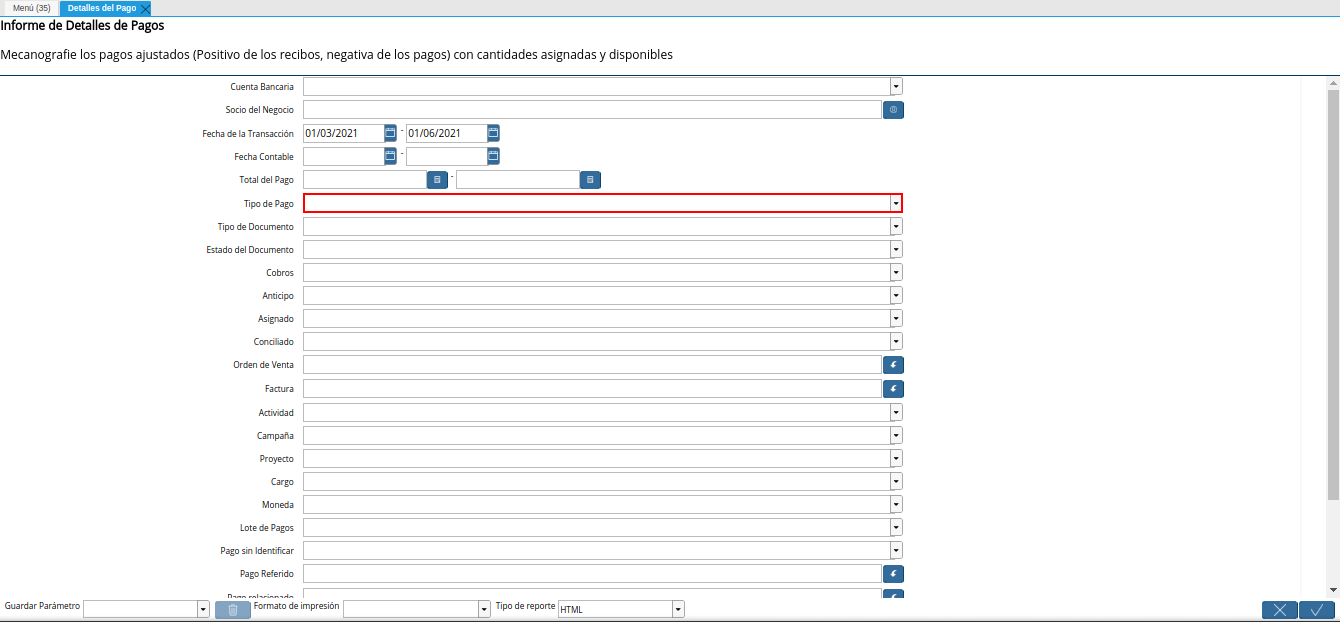Screen dimensions: 1340x622
Task: Focus the Fecha Contable end field
Action: [x=446, y=156]
